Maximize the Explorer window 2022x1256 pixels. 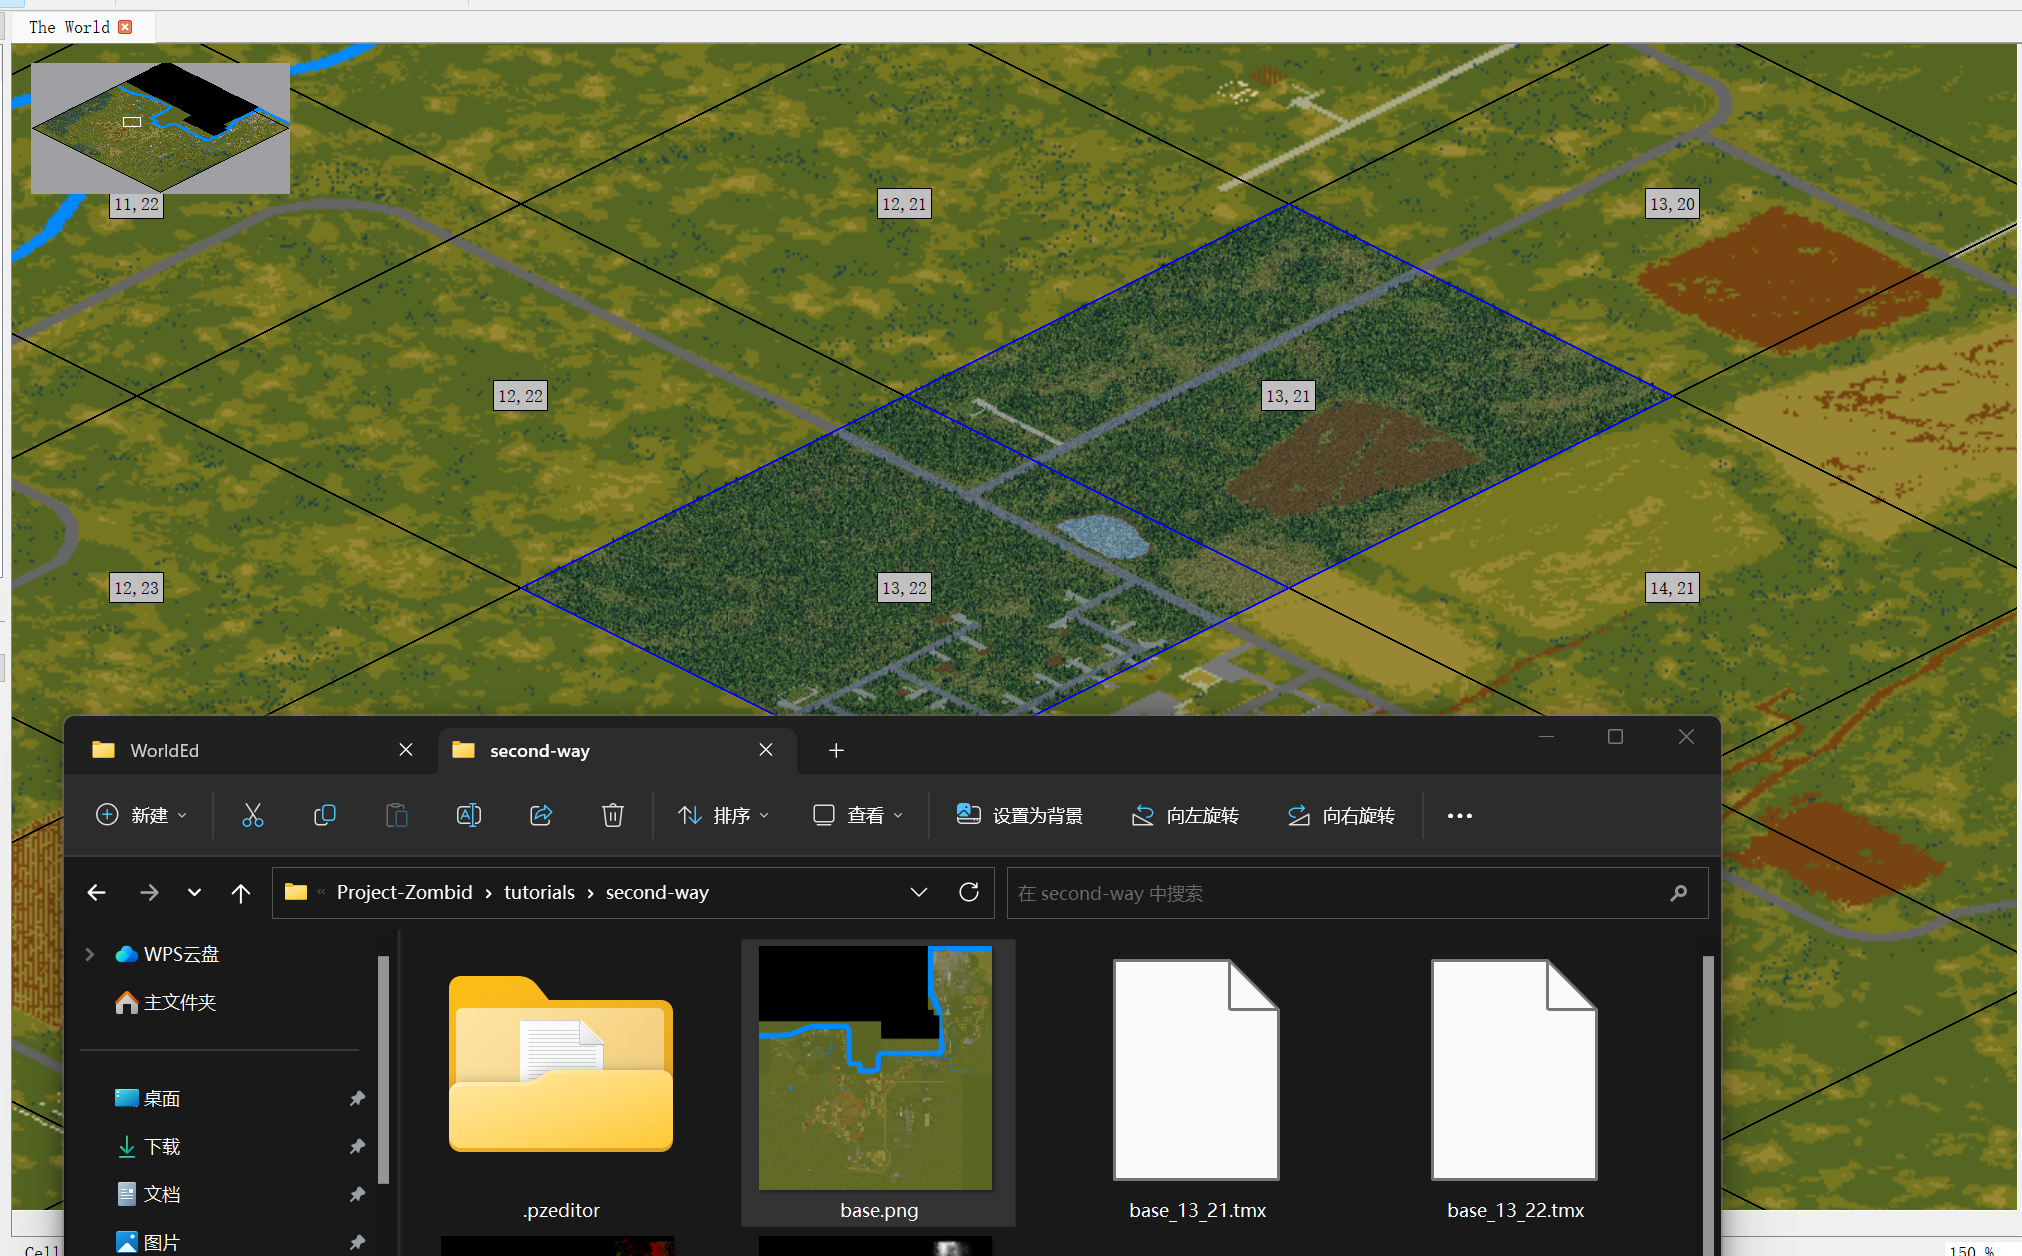pyautogui.click(x=1615, y=737)
